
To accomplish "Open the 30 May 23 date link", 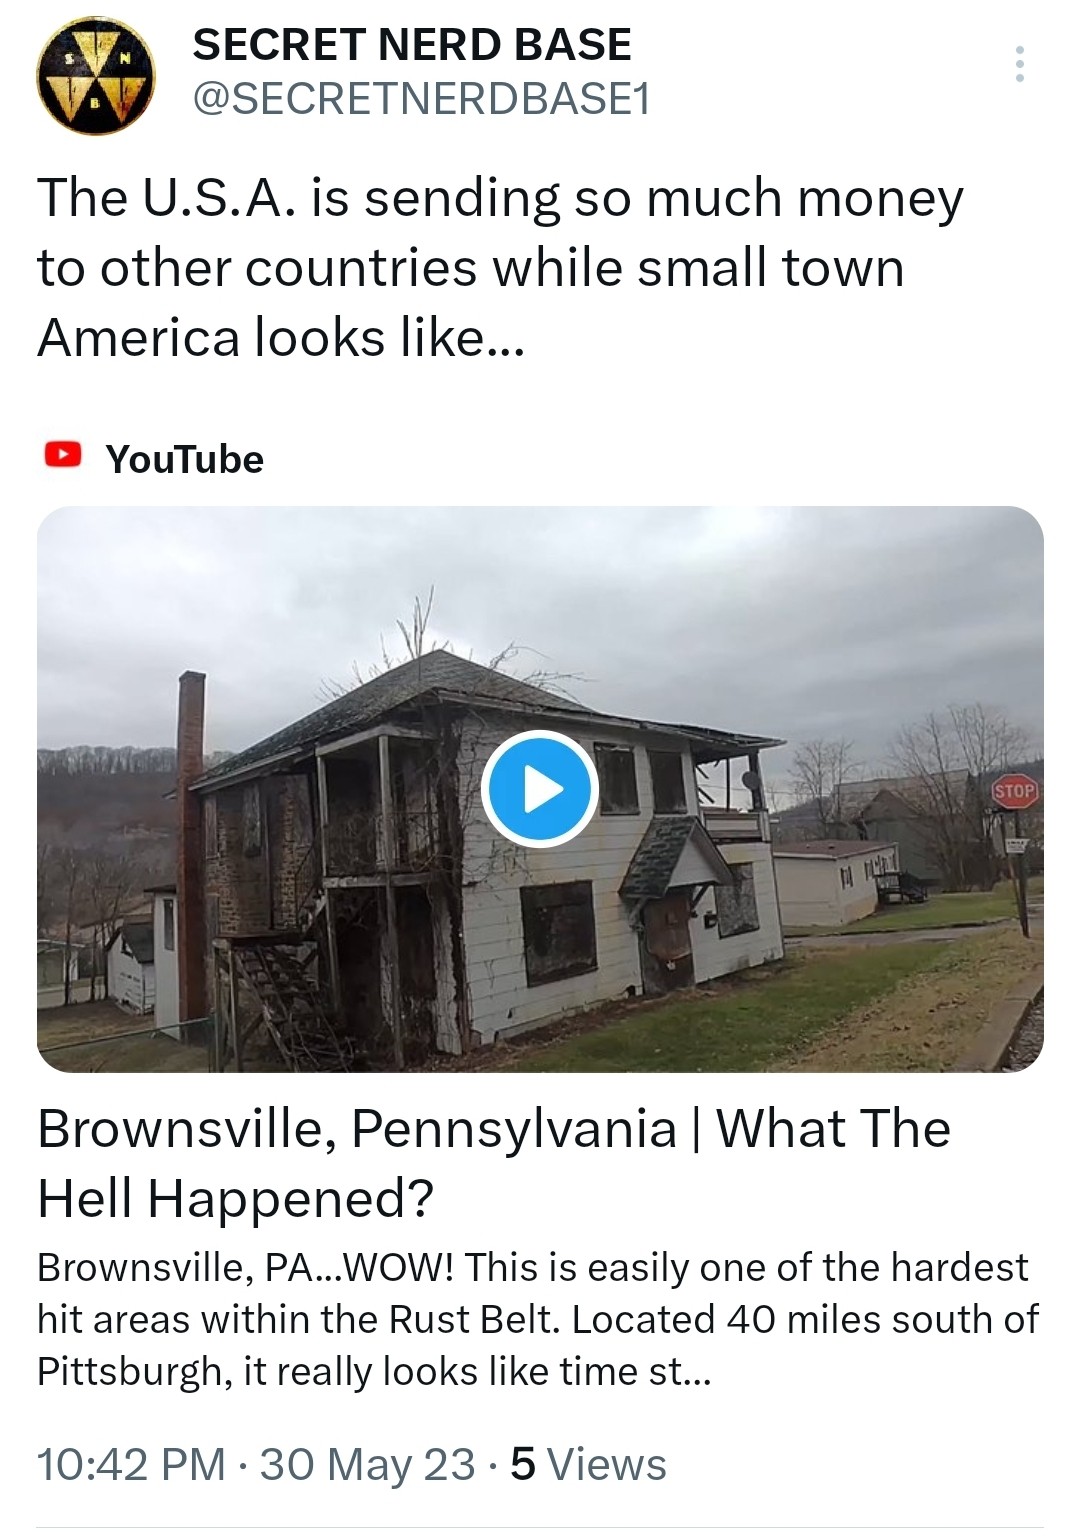I will 367,1465.
